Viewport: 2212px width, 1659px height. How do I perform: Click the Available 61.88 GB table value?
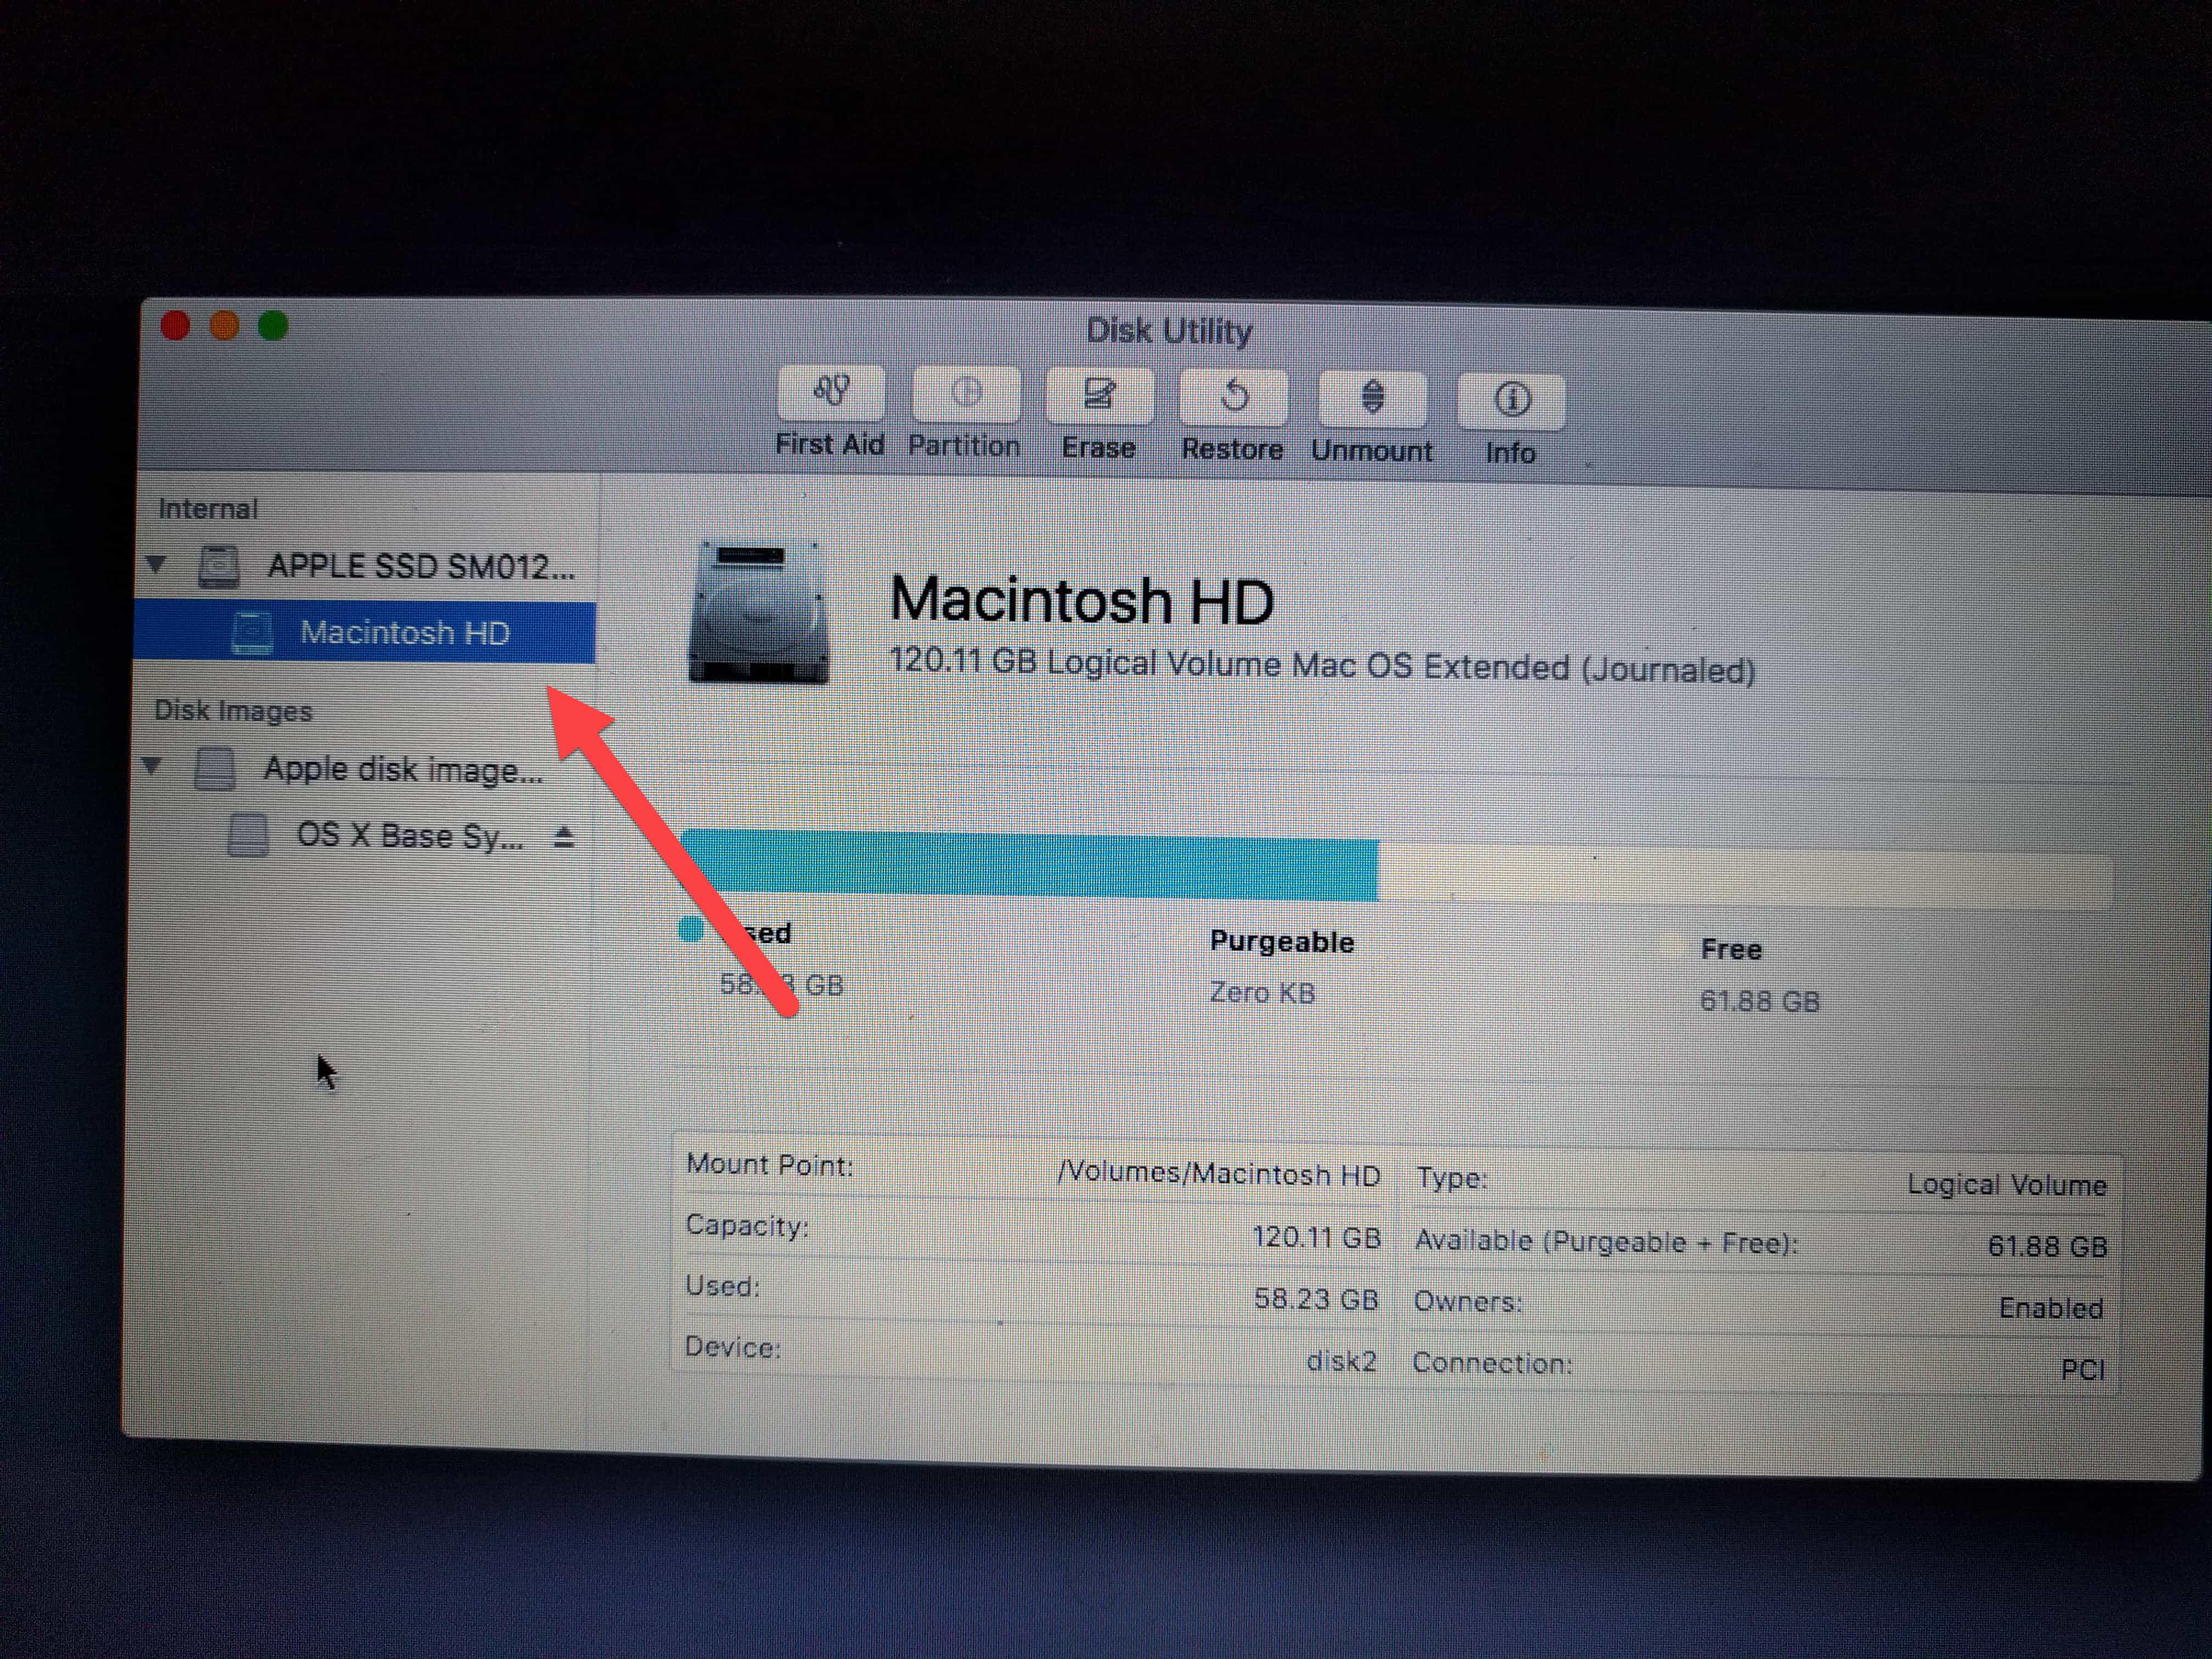click(2047, 1246)
